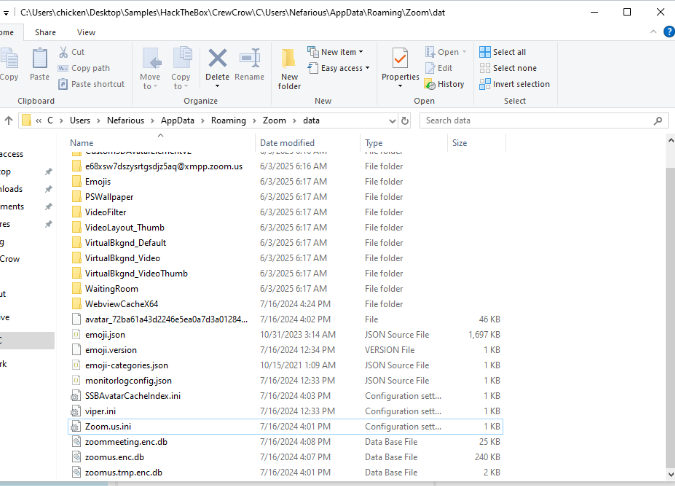Open the Properties checkmark icon
The image size is (675, 486).
(x=400, y=58)
